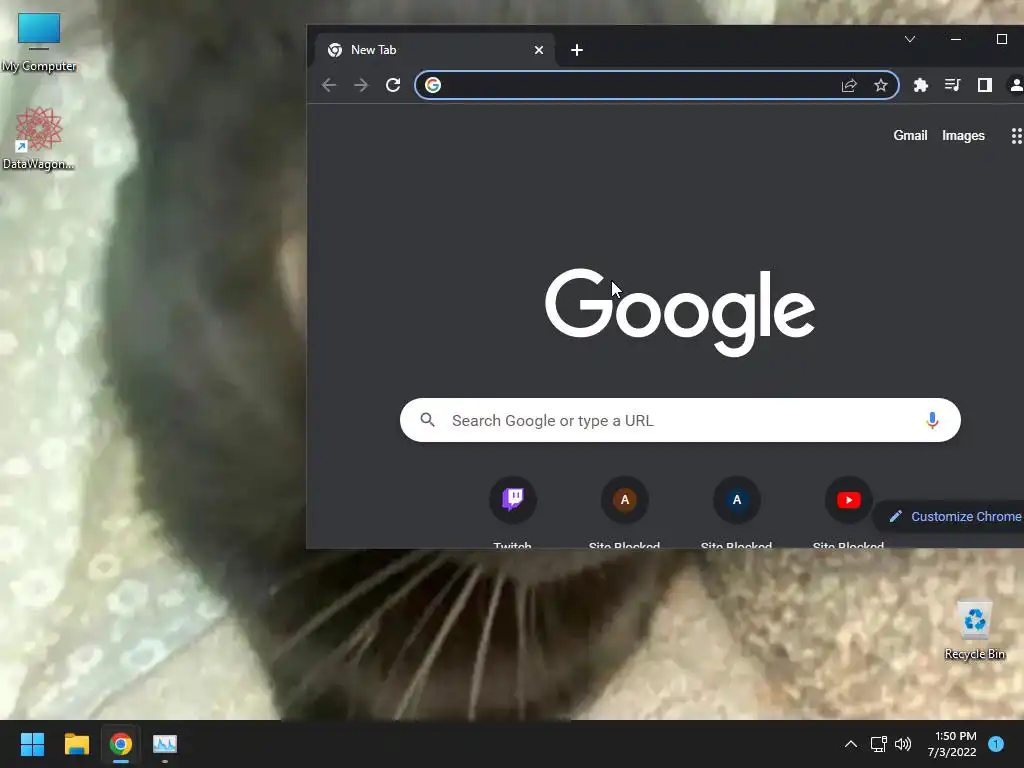
Task: Open the Google apps grid
Action: click(x=1016, y=136)
